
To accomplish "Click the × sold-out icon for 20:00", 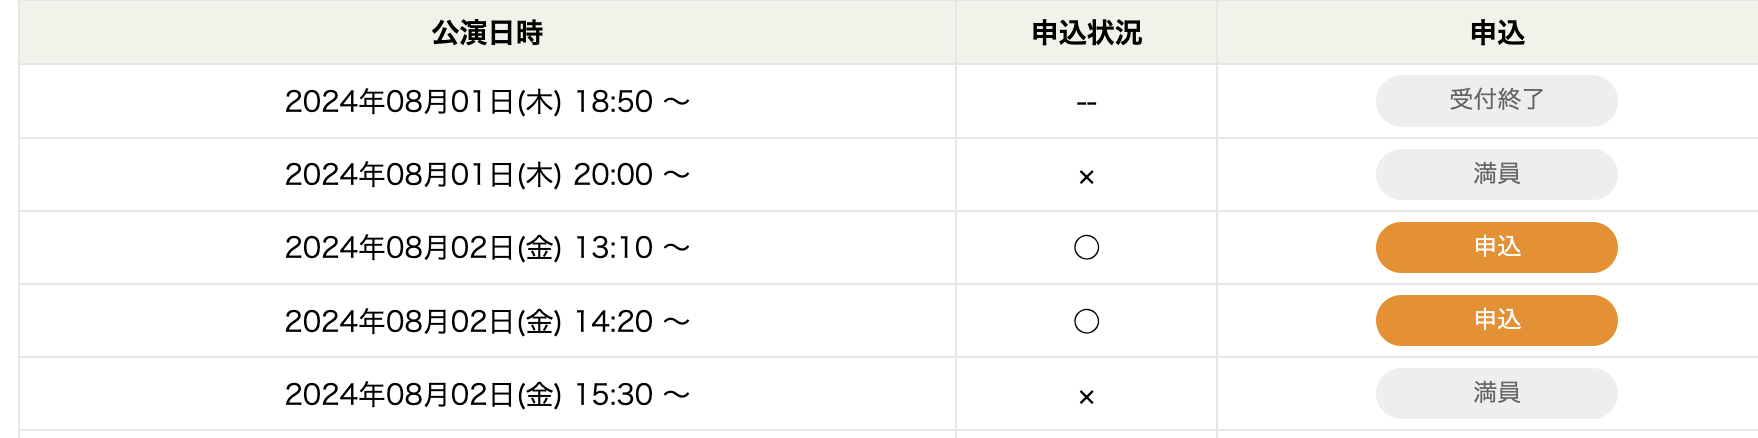I will click(1086, 177).
